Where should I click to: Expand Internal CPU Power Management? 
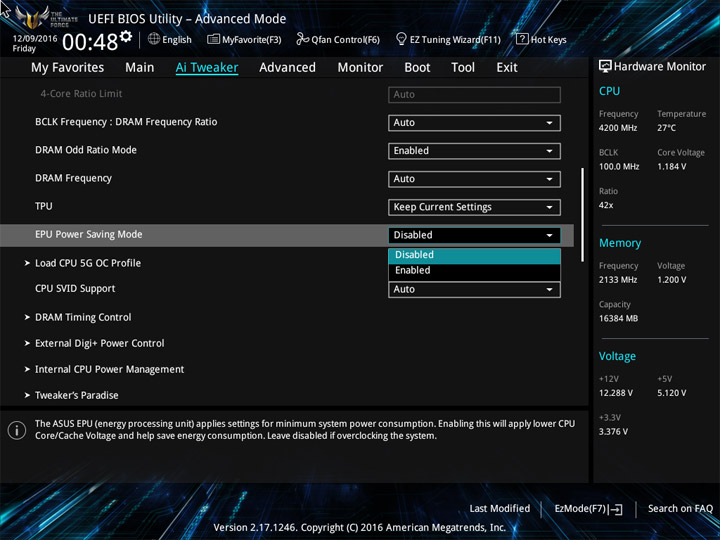click(109, 369)
